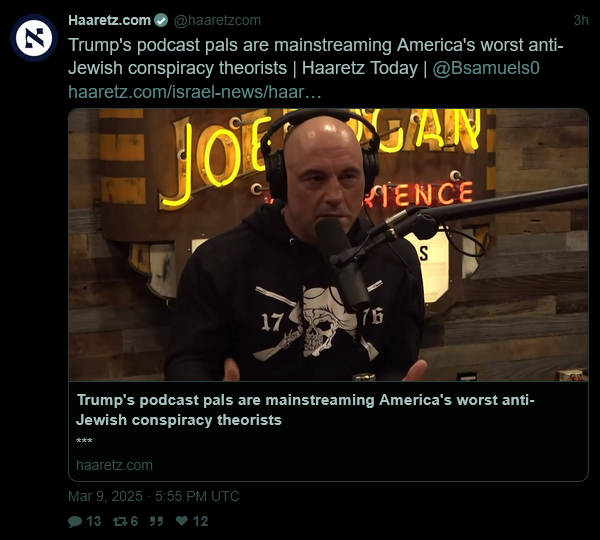Click the heart likes icon
Image resolution: width=600 pixels, height=540 pixels.
[x=182, y=521]
